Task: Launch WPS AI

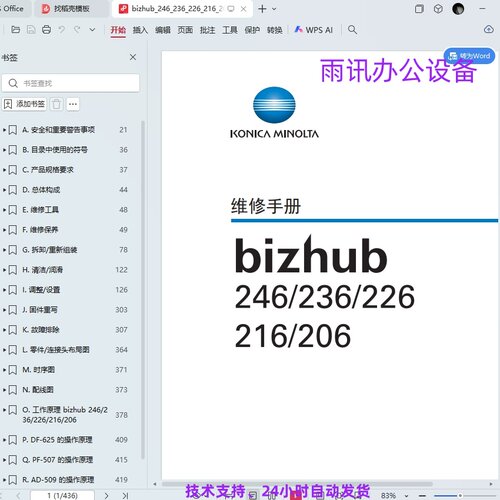Action: pyautogui.click(x=314, y=30)
